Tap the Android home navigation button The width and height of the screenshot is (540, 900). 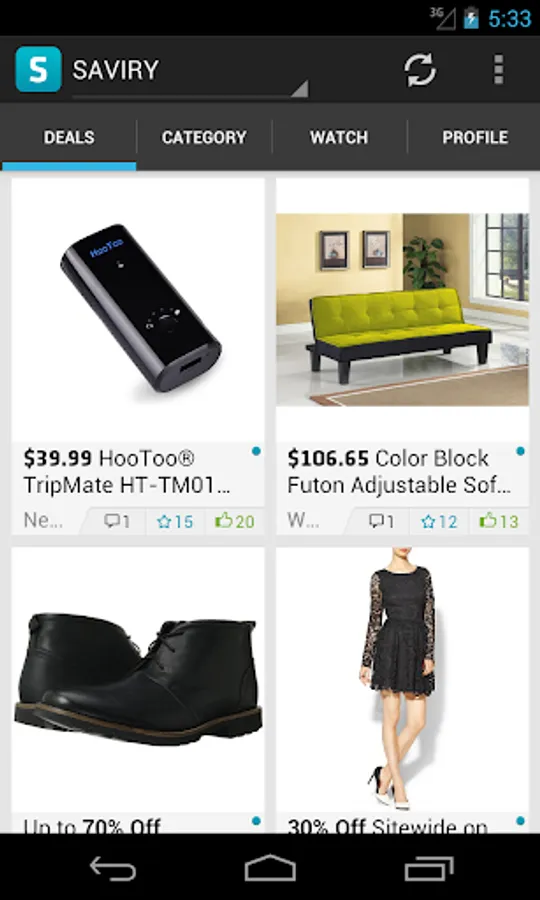[270, 867]
